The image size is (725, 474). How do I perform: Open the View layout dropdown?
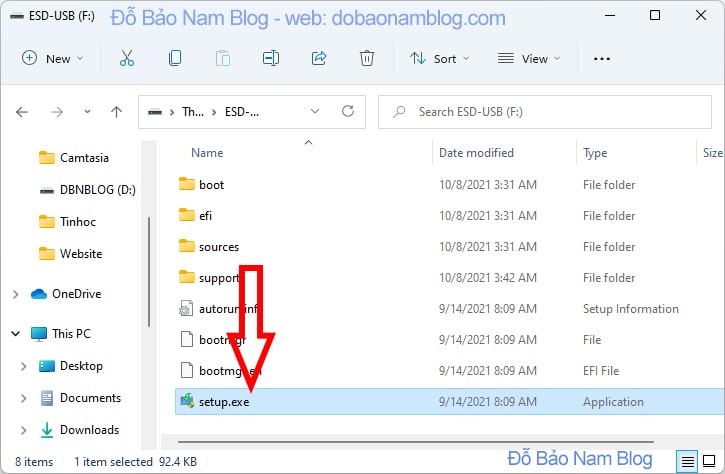tap(529, 58)
